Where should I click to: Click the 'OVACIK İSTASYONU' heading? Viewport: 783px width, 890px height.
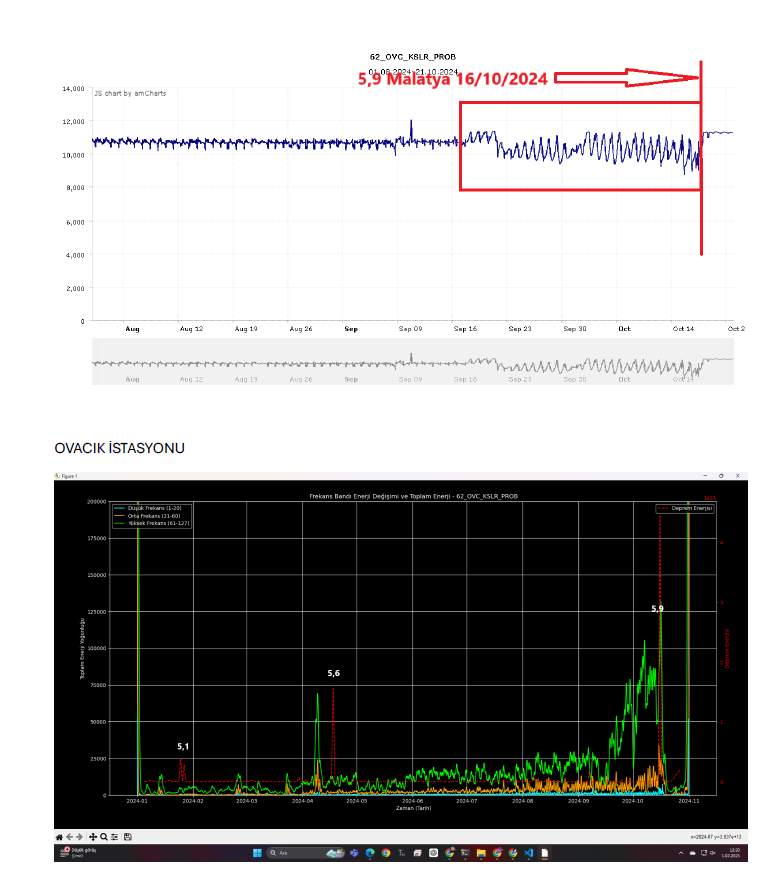[120, 448]
